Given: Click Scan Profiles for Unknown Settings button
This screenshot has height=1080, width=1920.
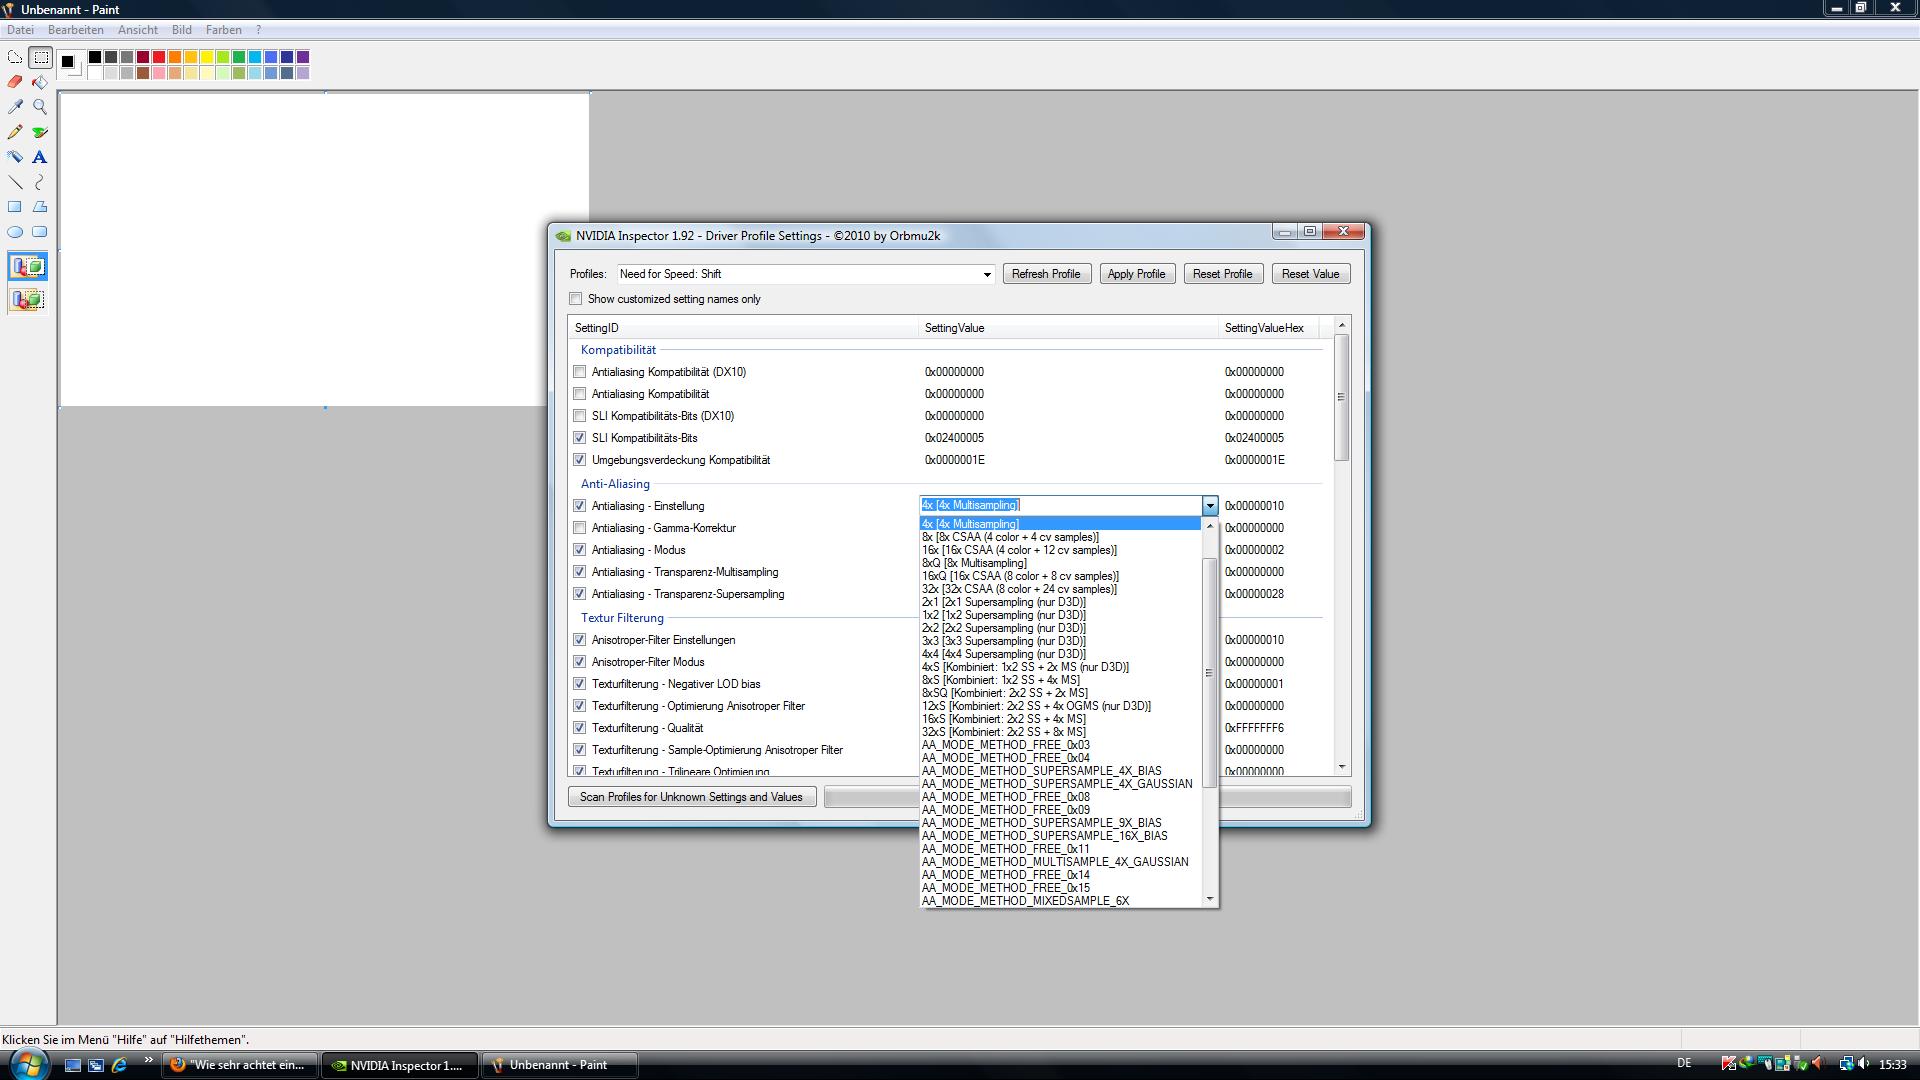Looking at the screenshot, I should point(691,797).
